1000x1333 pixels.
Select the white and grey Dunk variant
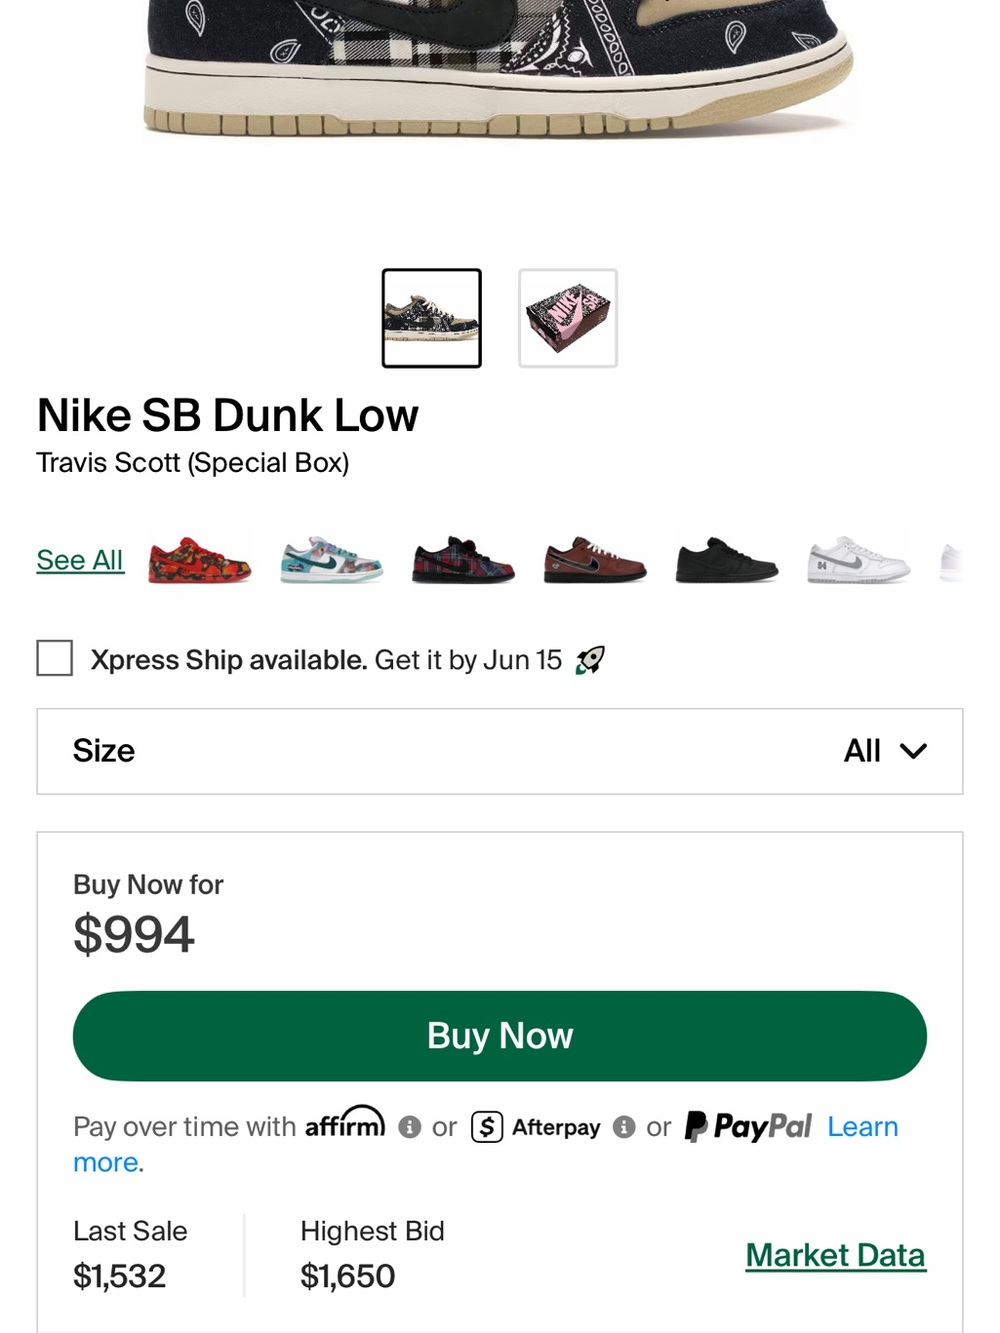tap(859, 560)
